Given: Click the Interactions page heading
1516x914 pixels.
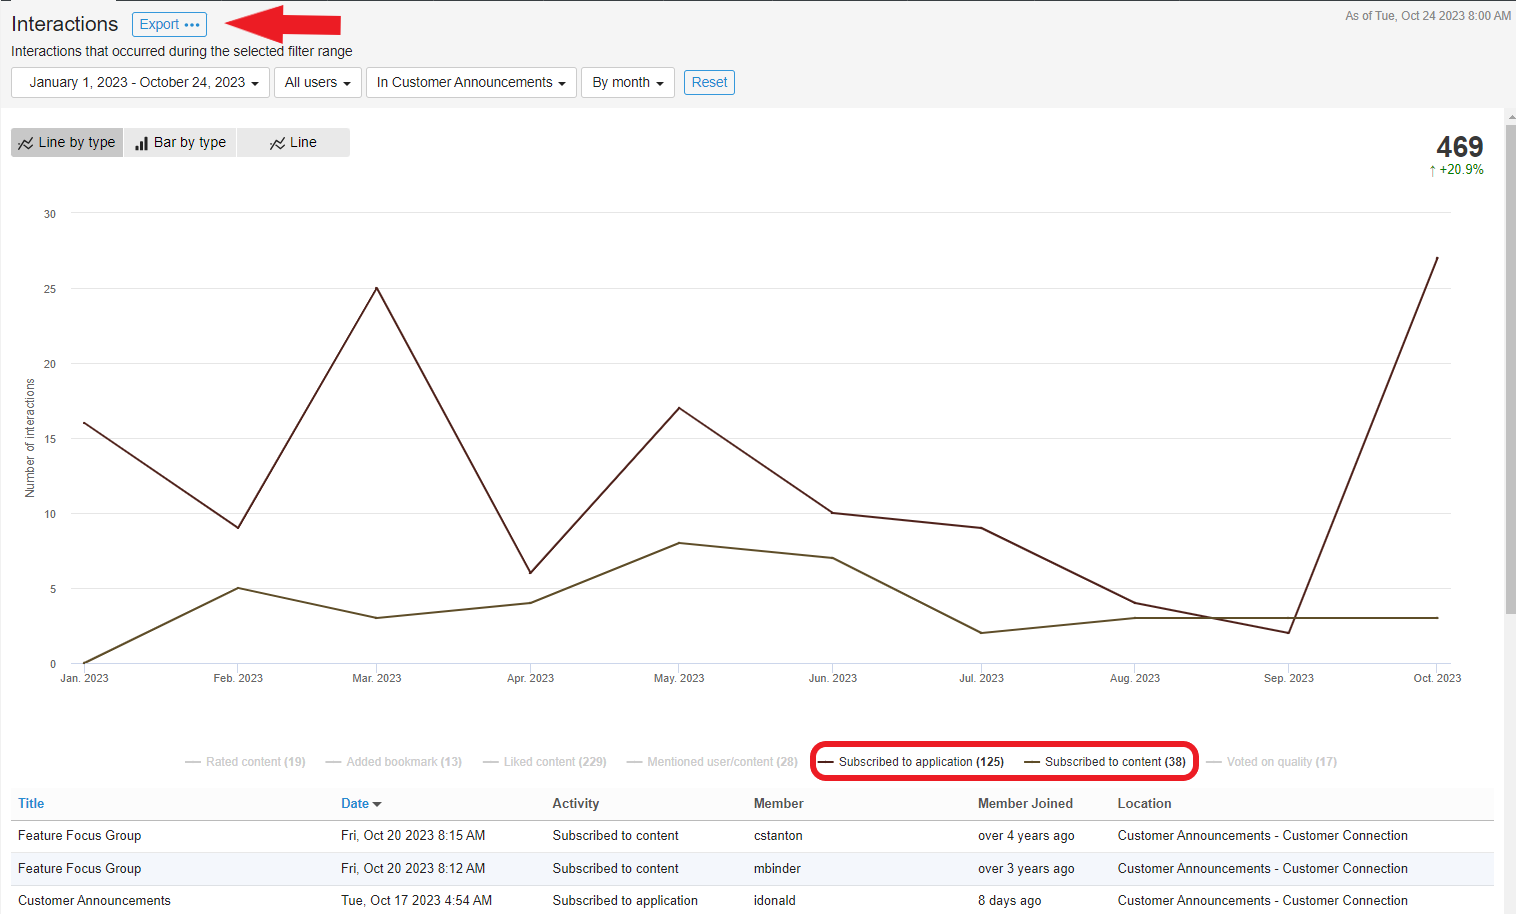Looking at the screenshot, I should coord(65,24).
